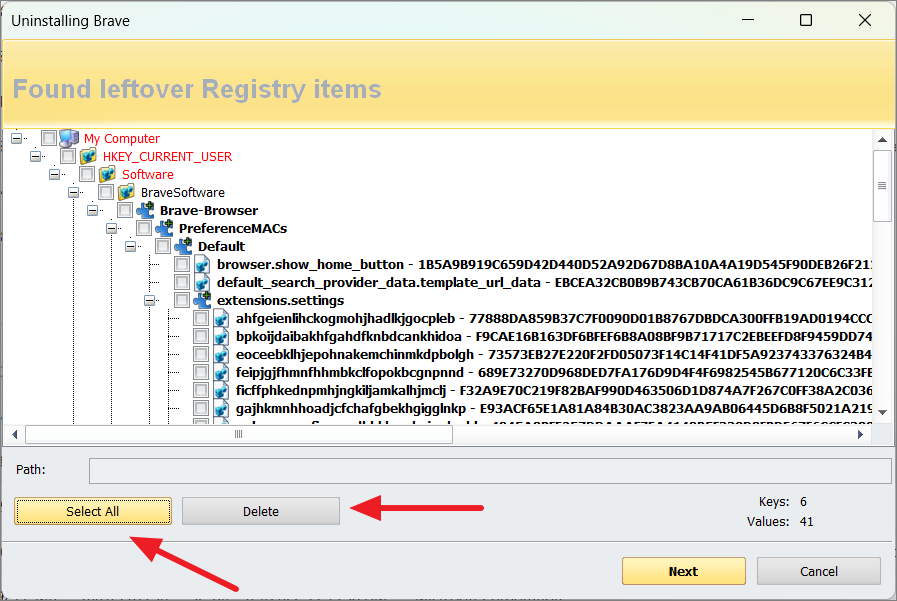This screenshot has width=897, height=601.
Task: Click the My Computer icon in the tree
Action: [69, 138]
